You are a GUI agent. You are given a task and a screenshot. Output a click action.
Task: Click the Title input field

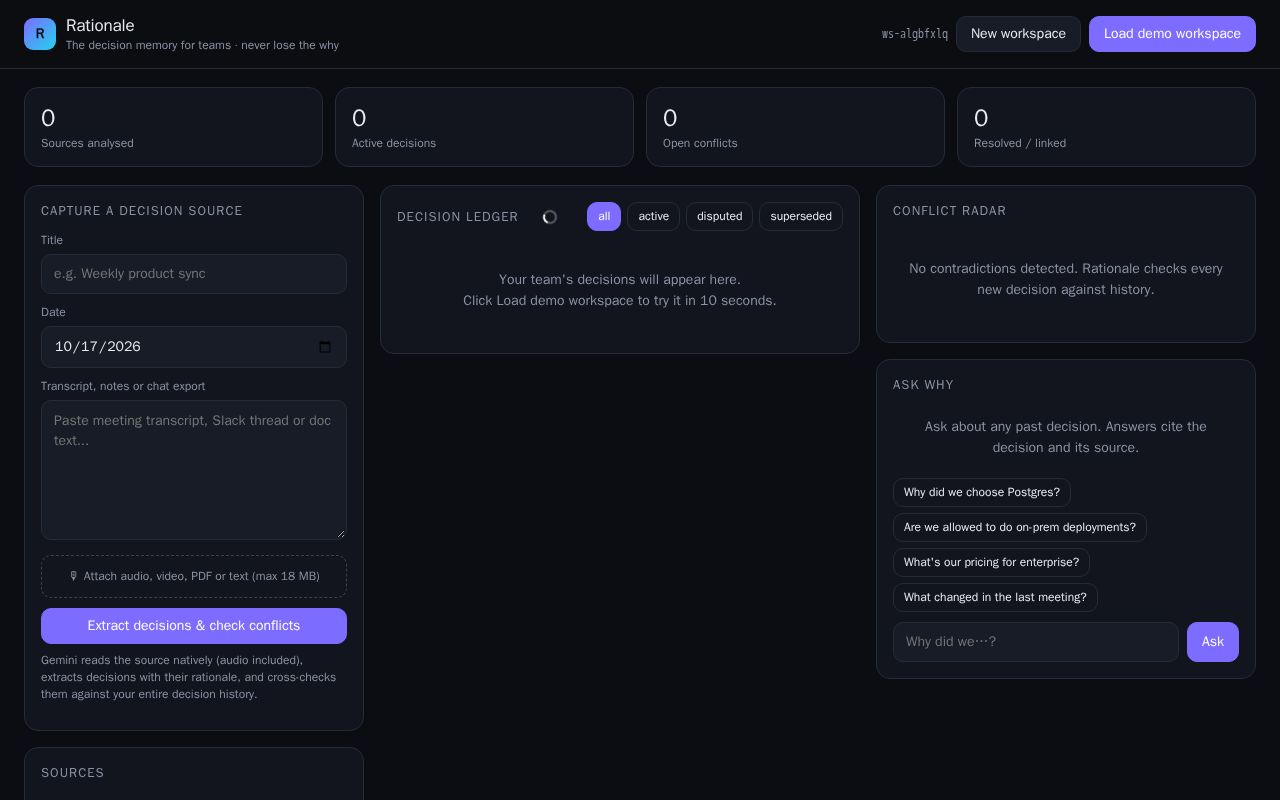tap(194, 274)
